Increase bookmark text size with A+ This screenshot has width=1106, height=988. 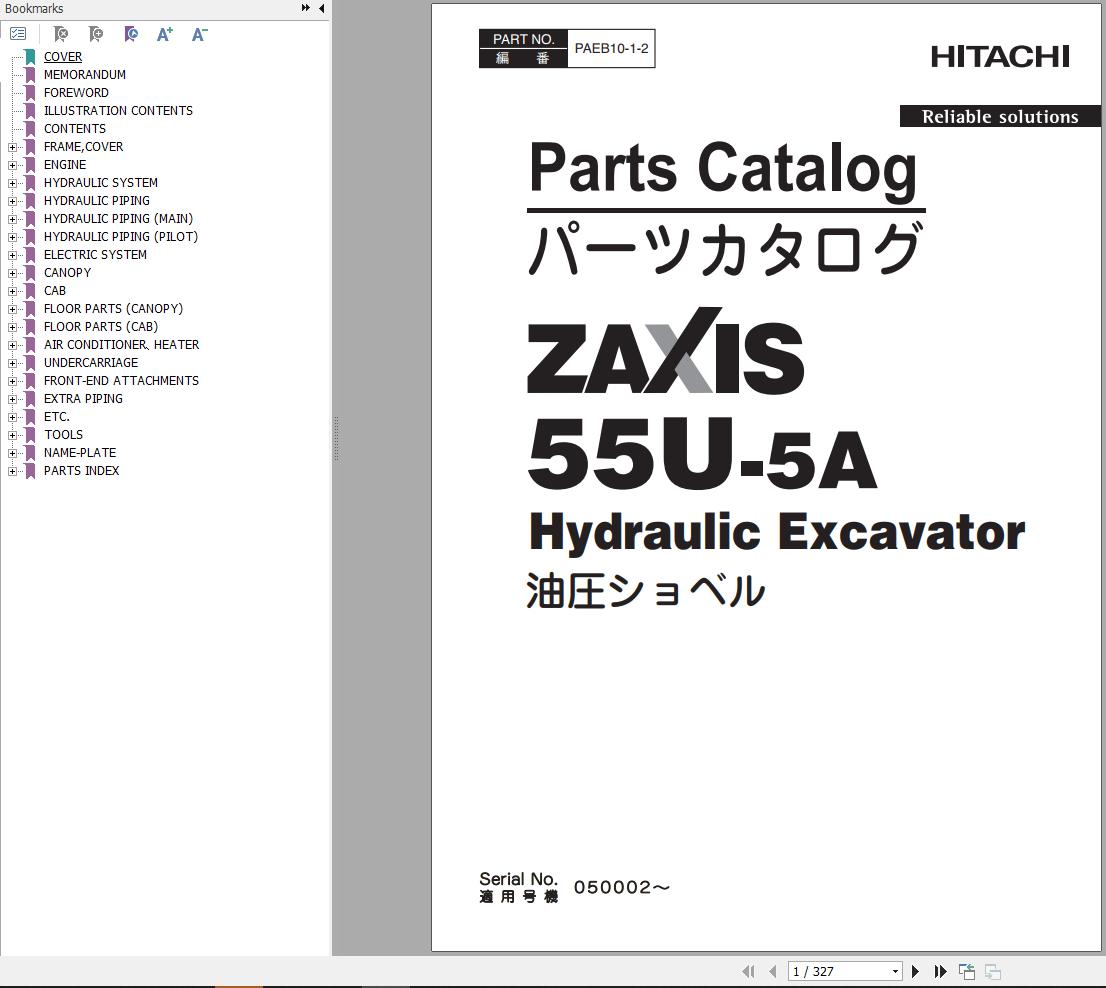(x=165, y=34)
